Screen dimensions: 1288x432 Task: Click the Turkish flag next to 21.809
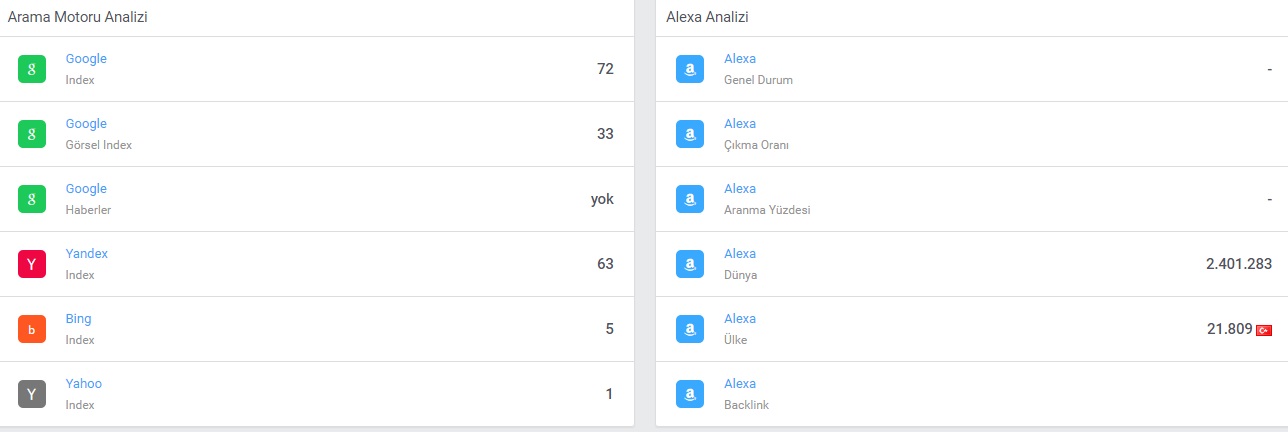coord(1264,330)
